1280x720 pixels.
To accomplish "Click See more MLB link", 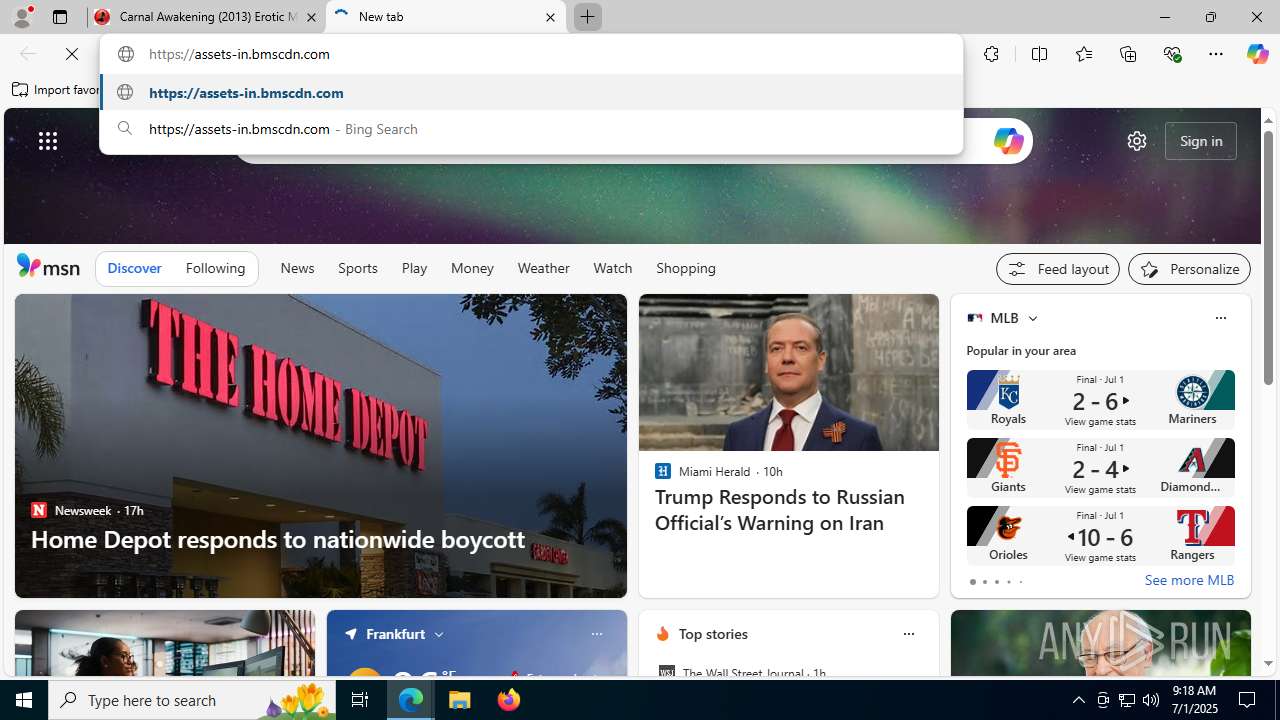I will [1189, 580].
